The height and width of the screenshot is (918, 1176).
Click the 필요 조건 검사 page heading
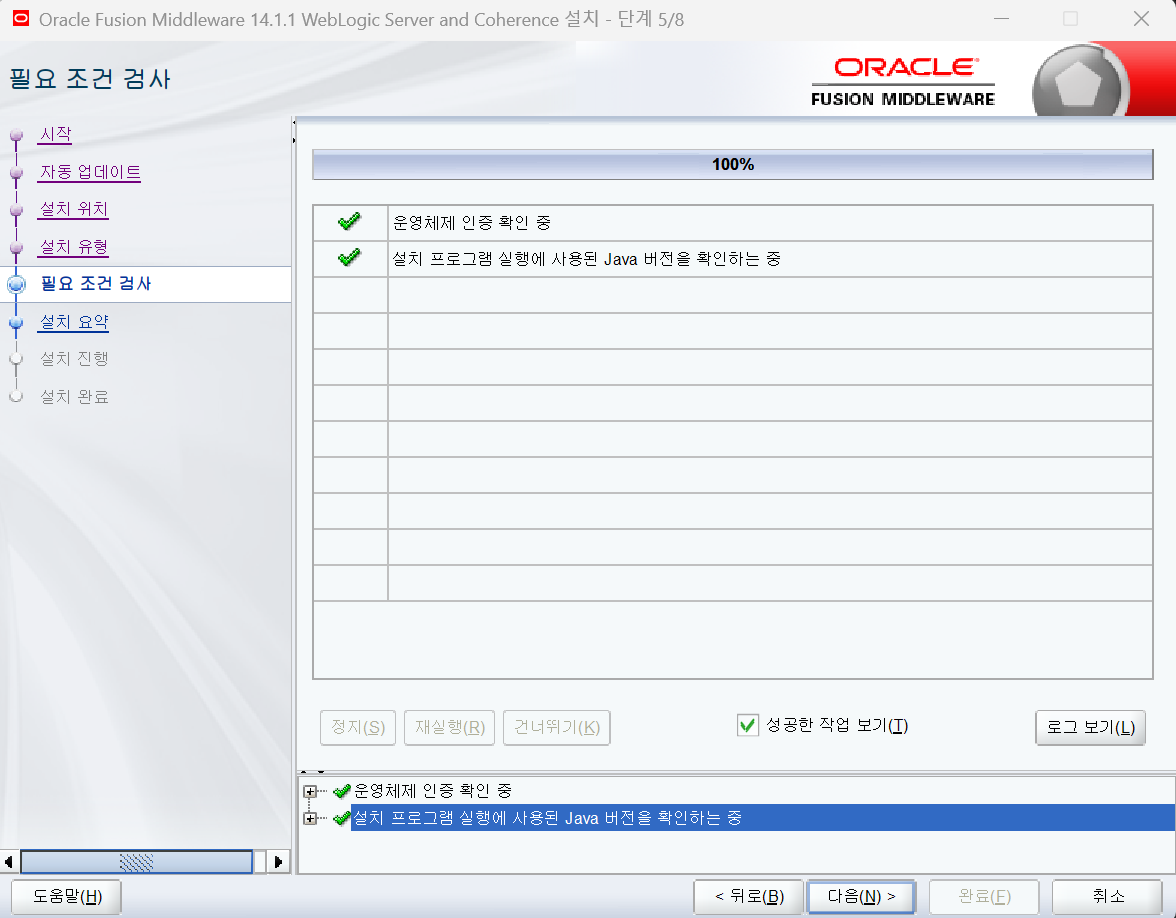click(90, 79)
